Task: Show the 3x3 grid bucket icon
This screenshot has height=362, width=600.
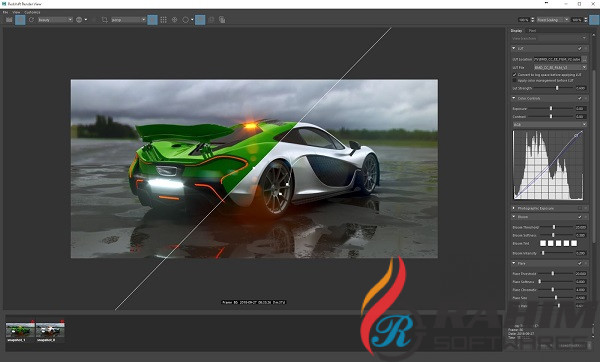Action: (163, 20)
